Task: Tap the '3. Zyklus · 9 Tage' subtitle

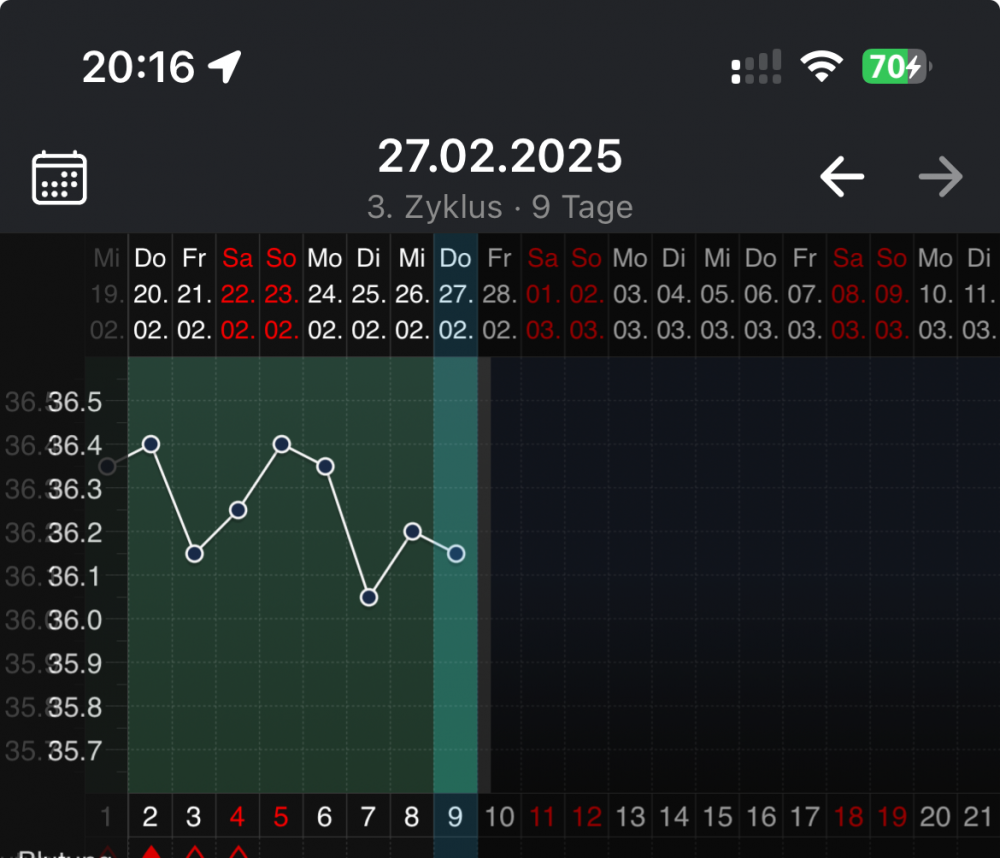Action: (499, 207)
